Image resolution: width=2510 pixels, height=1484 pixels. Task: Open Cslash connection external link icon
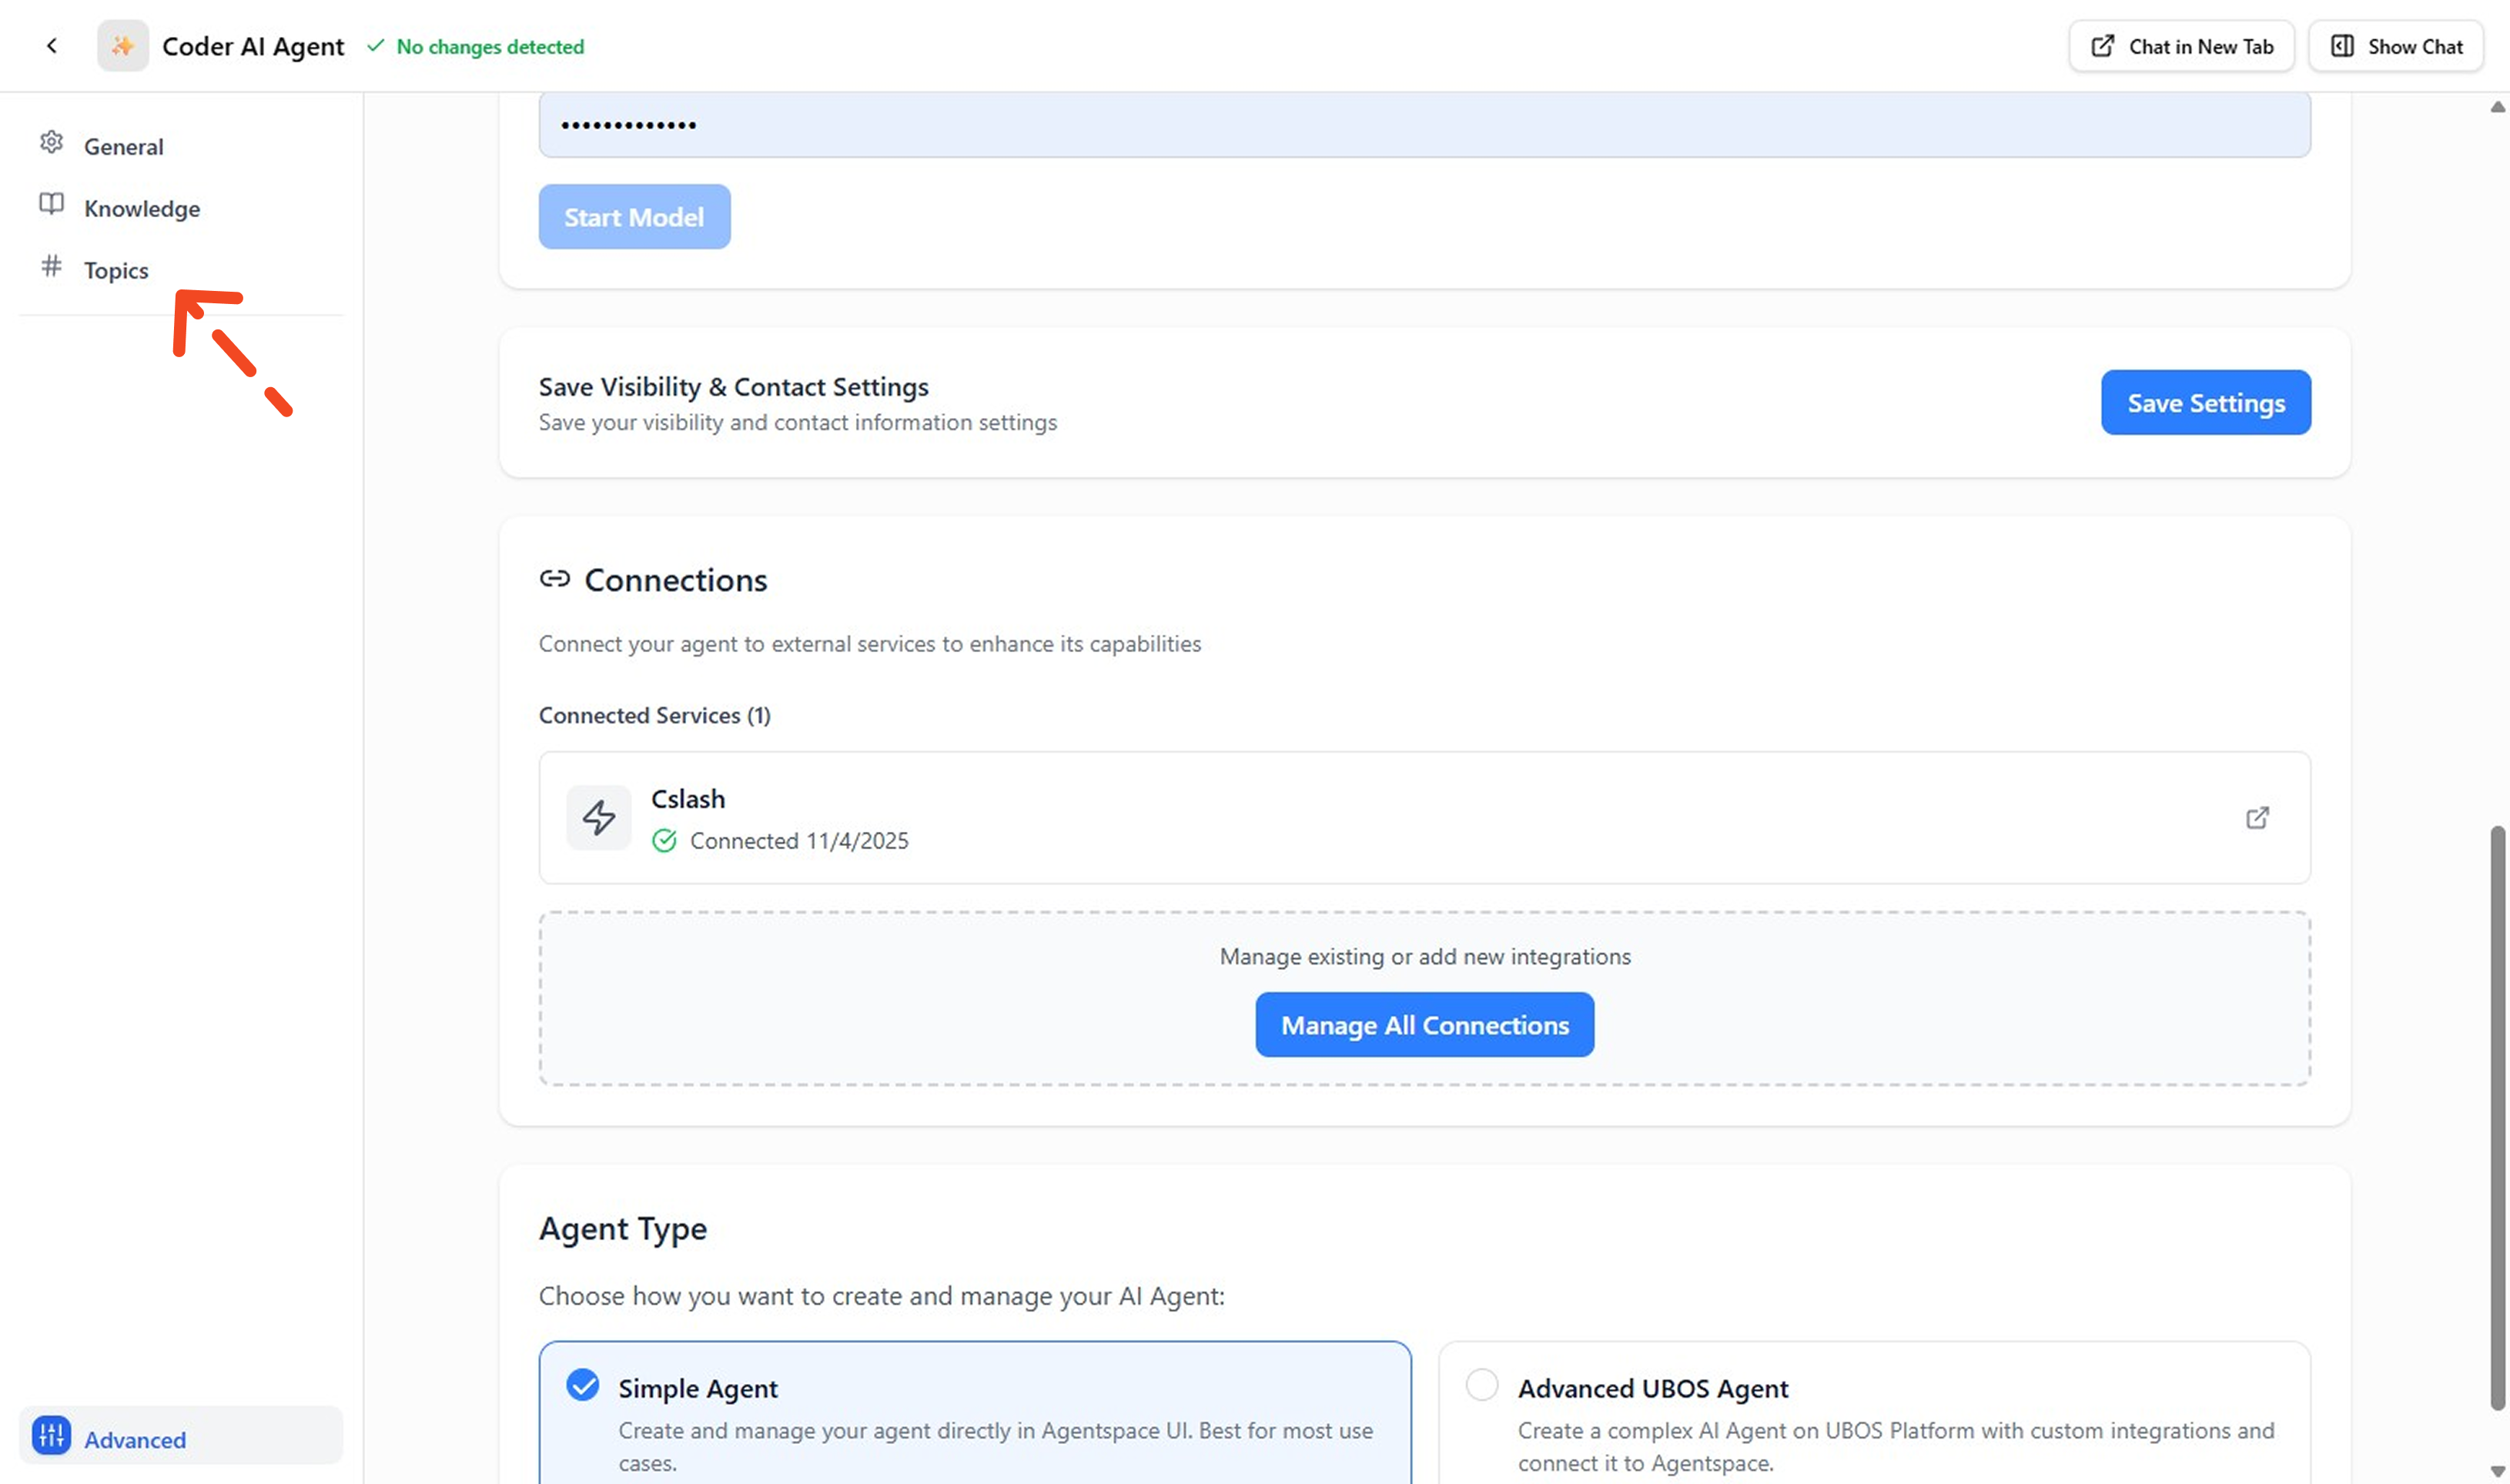pos(2257,818)
